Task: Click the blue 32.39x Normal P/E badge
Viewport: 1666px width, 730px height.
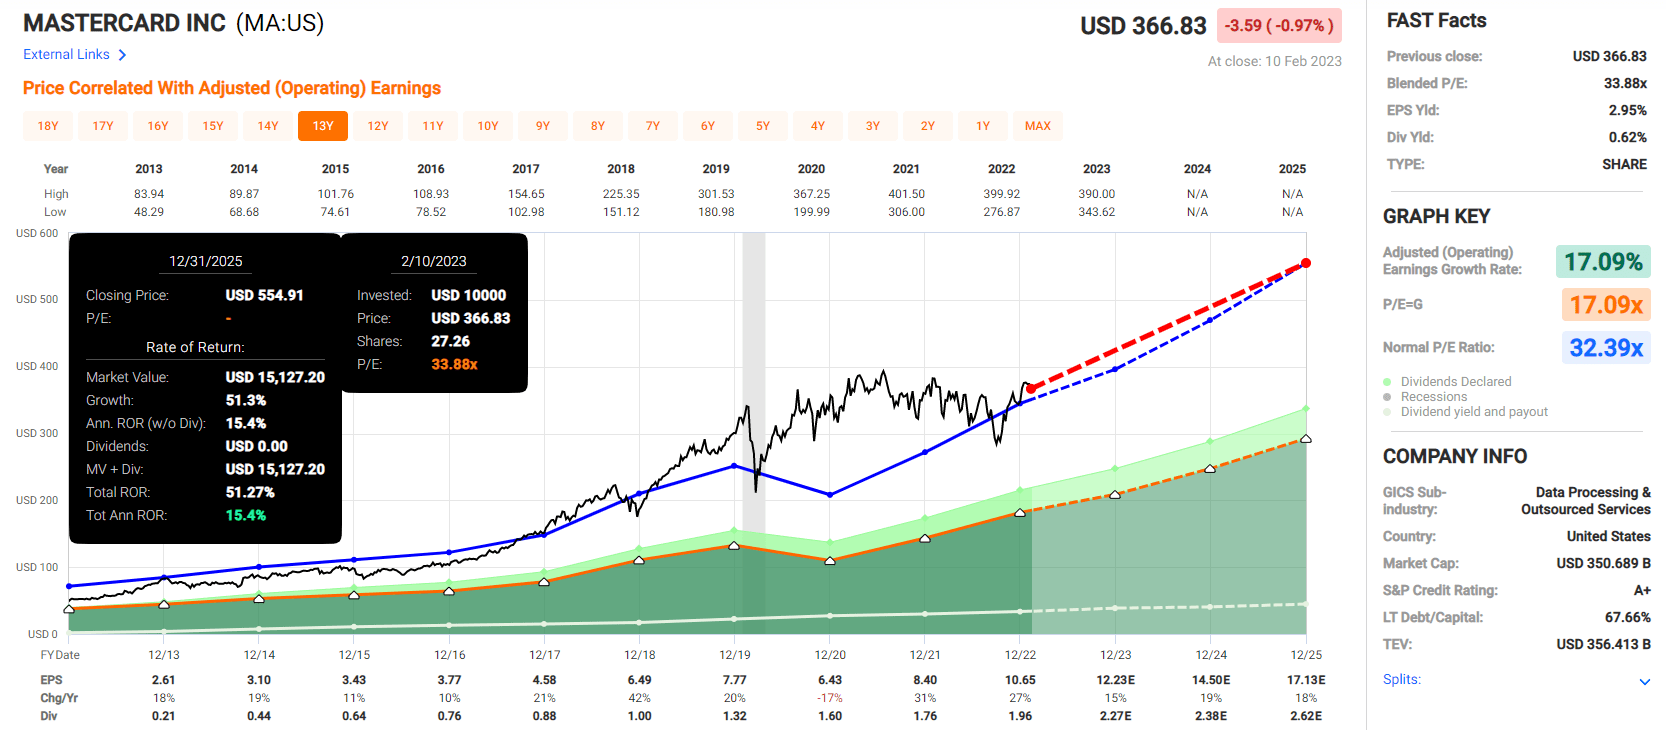Action: (1606, 348)
